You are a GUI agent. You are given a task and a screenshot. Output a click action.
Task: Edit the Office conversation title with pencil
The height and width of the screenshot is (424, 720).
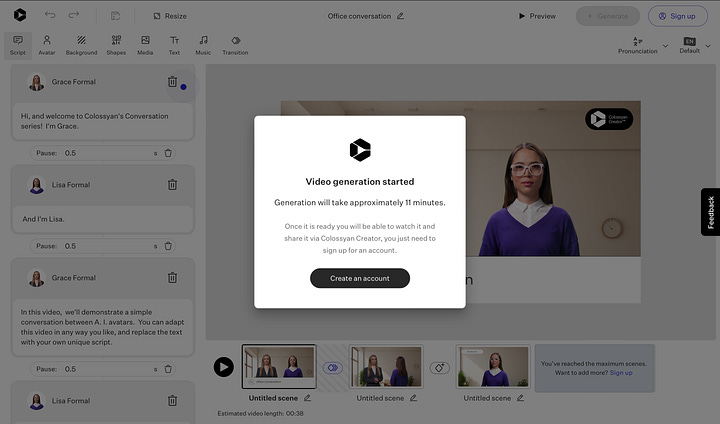pos(400,16)
